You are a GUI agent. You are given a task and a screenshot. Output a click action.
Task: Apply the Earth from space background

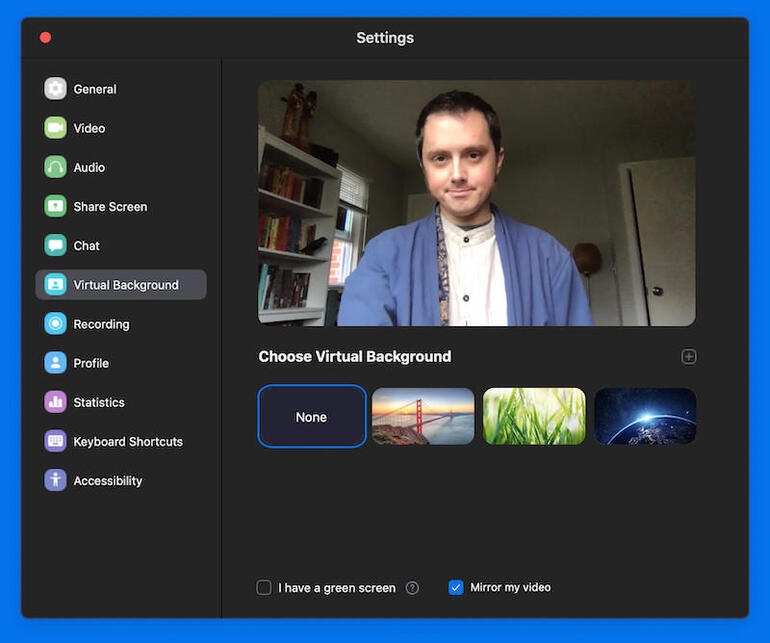click(x=645, y=416)
